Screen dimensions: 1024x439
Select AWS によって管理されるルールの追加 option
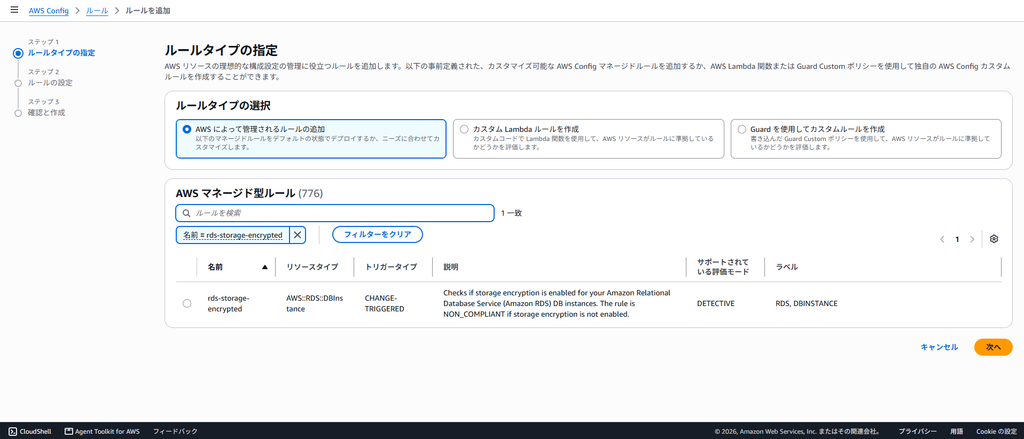[311, 138]
